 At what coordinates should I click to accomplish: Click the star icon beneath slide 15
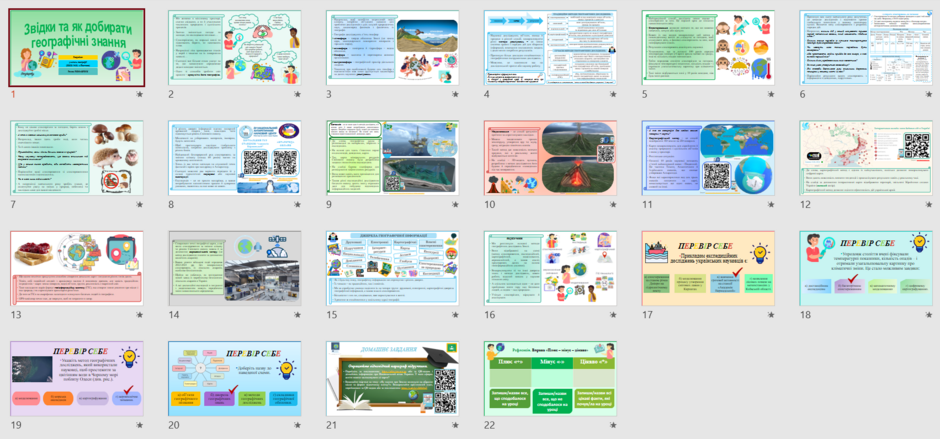click(455, 315)
